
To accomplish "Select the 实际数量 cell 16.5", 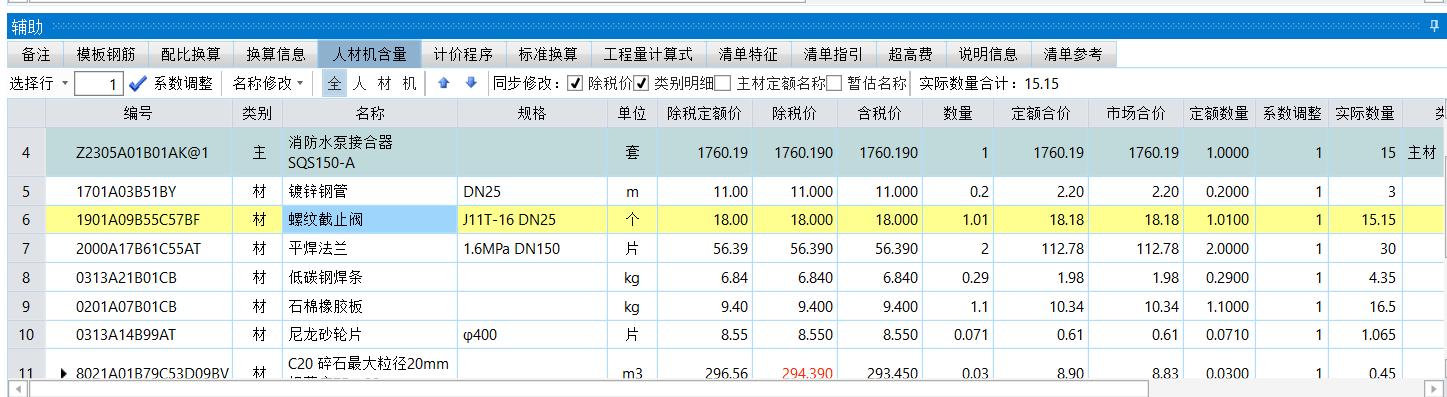I will (1365, 307).
